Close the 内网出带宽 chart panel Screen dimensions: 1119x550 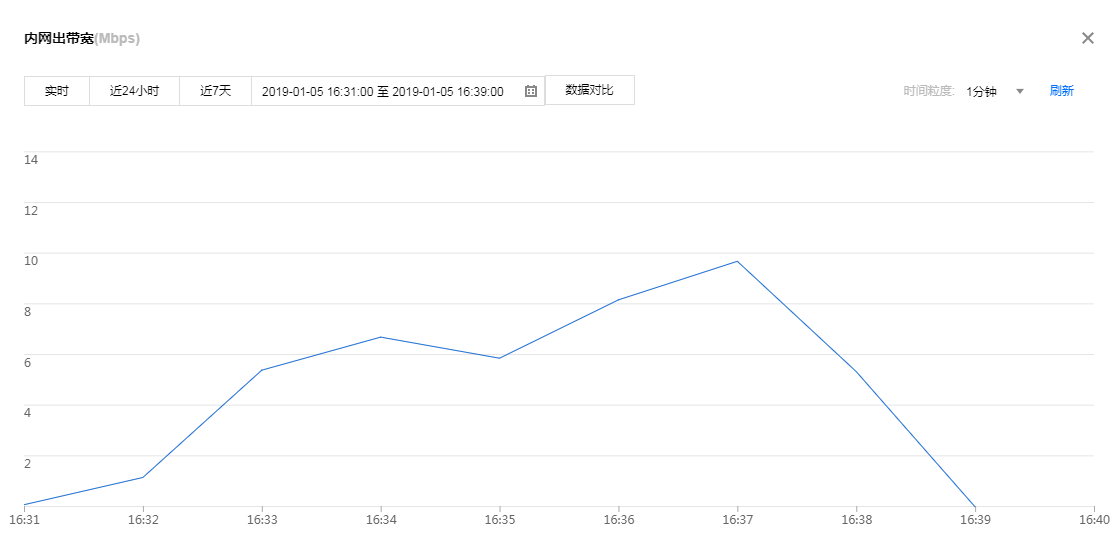coord(1088,38)
